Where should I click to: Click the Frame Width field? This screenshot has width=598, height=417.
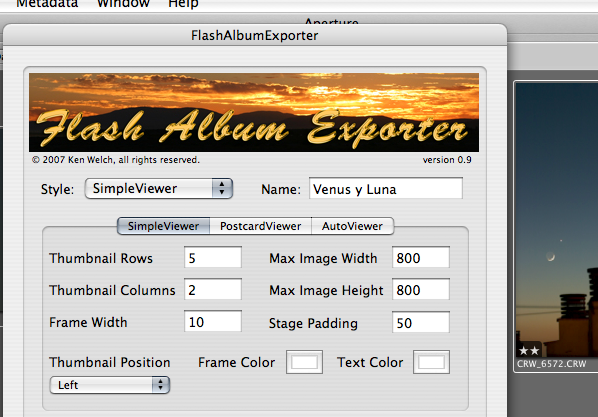(213, 322)
